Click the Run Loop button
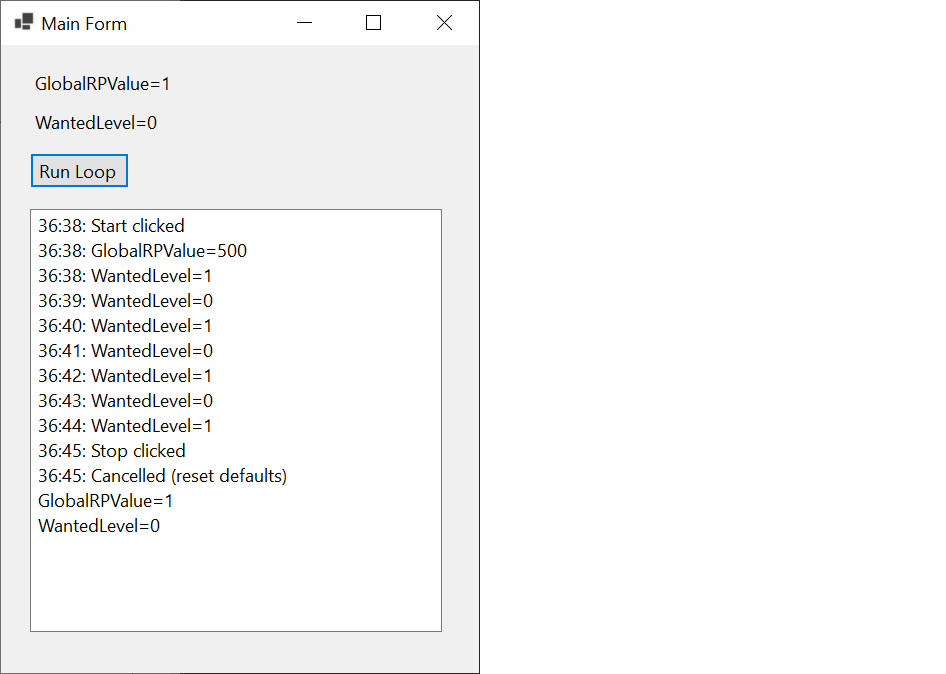Image resolution: width=946 pixels, height=674 pixels. pos(79,171)
